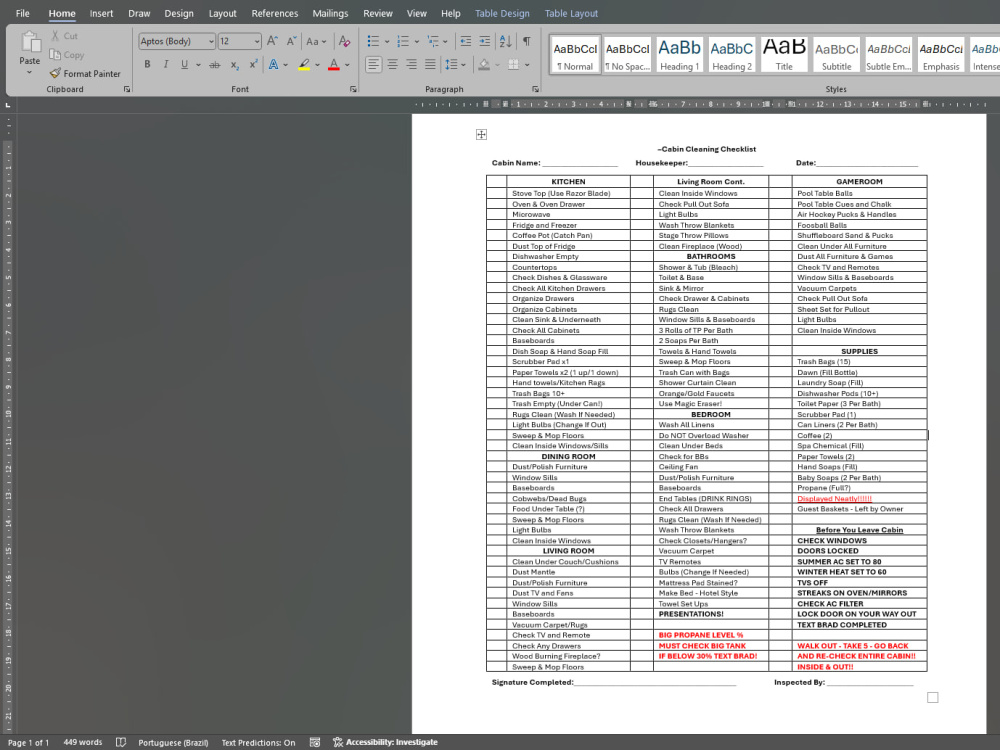The width and height of the screenshot is (1000, 750).
Task: Justify the paragraph text
Action: point(430,64)
